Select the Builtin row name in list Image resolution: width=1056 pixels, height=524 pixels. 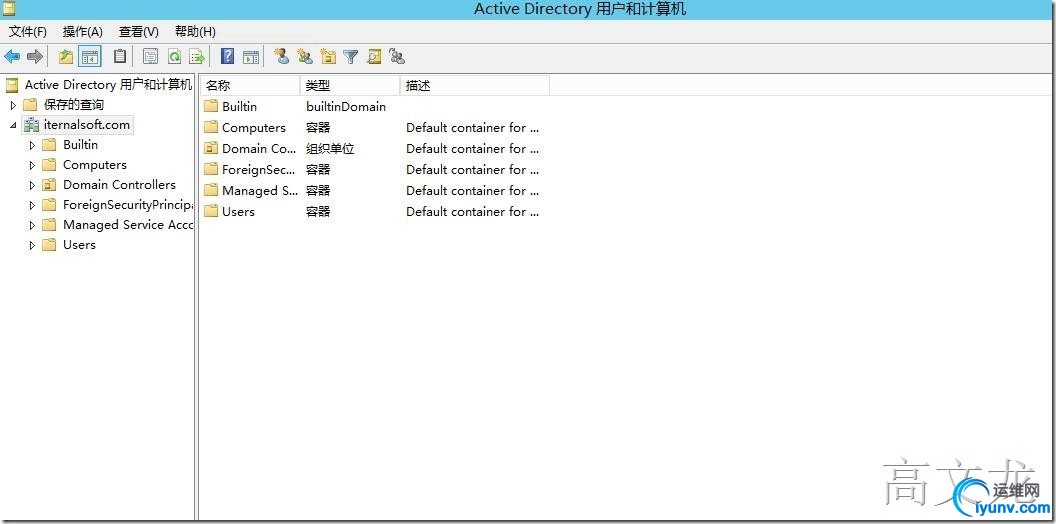tap(239, 106)
